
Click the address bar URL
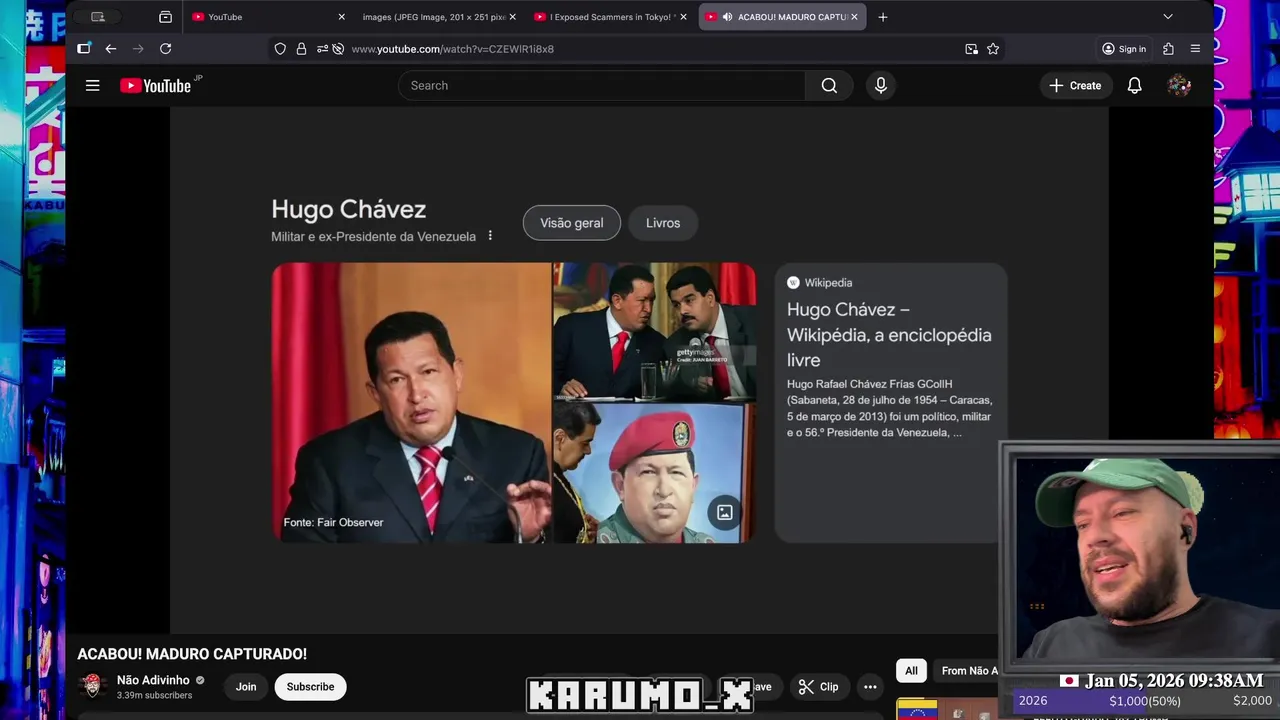(452, 49)
